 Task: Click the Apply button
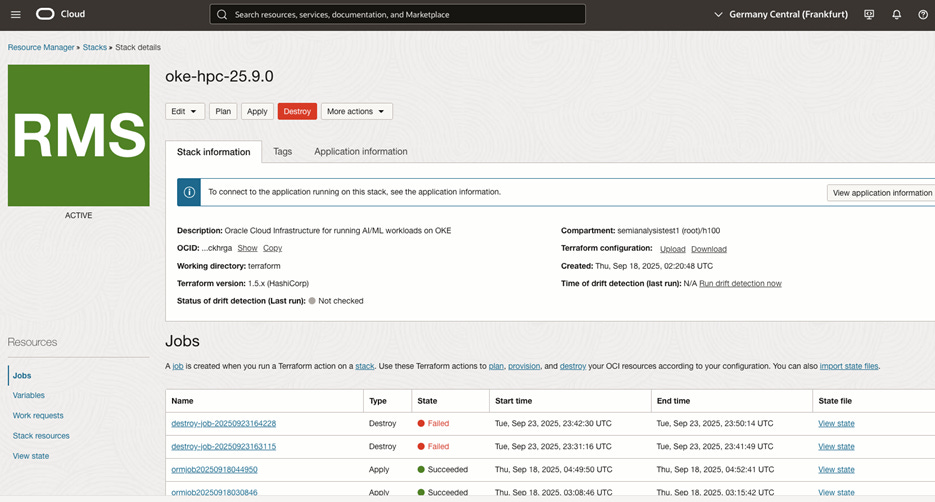point(257,111)
